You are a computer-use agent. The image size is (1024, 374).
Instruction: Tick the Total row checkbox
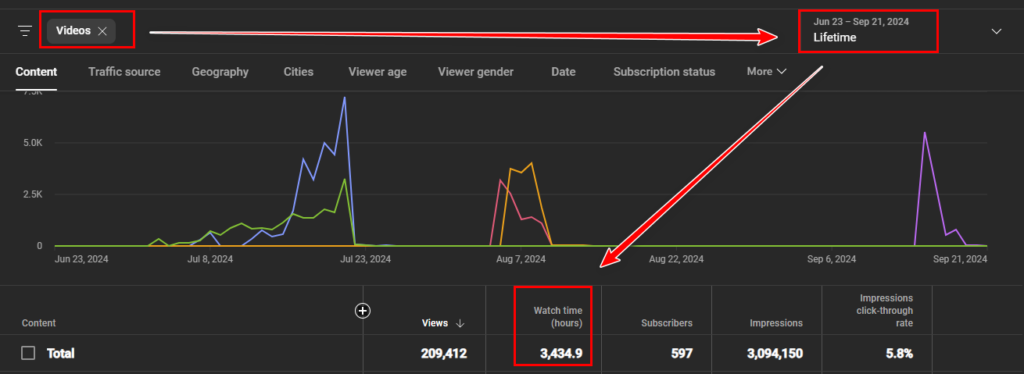point(28,353)
